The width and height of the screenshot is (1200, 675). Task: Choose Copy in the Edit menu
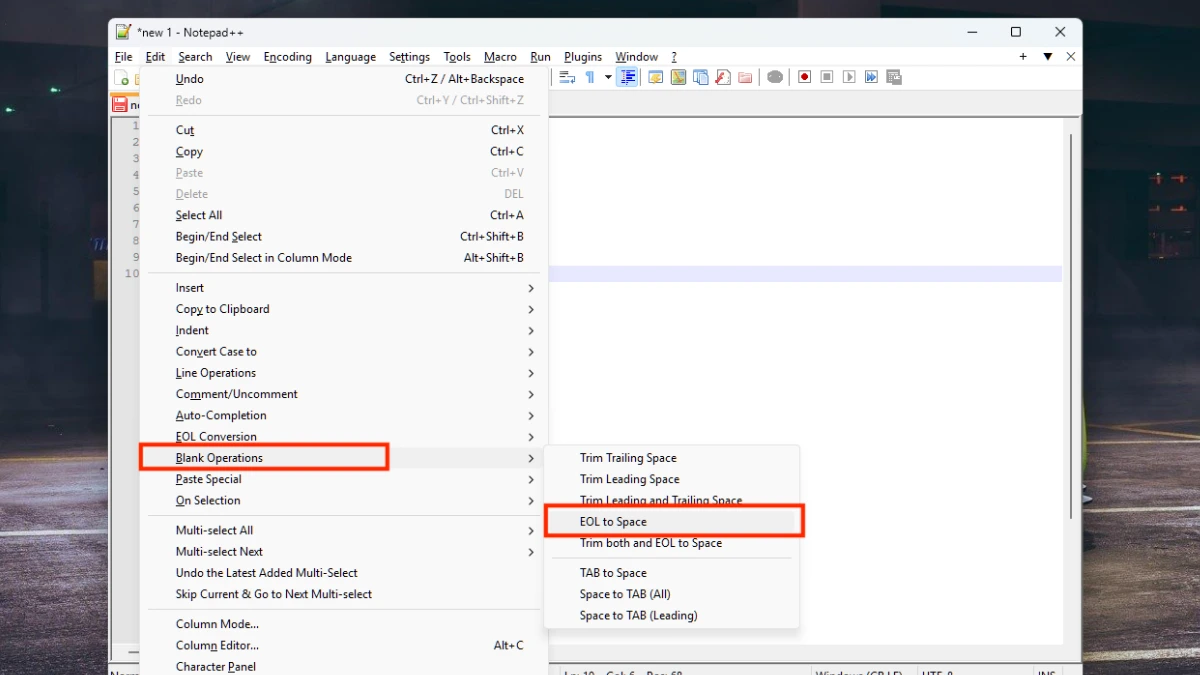coord(344,152)
